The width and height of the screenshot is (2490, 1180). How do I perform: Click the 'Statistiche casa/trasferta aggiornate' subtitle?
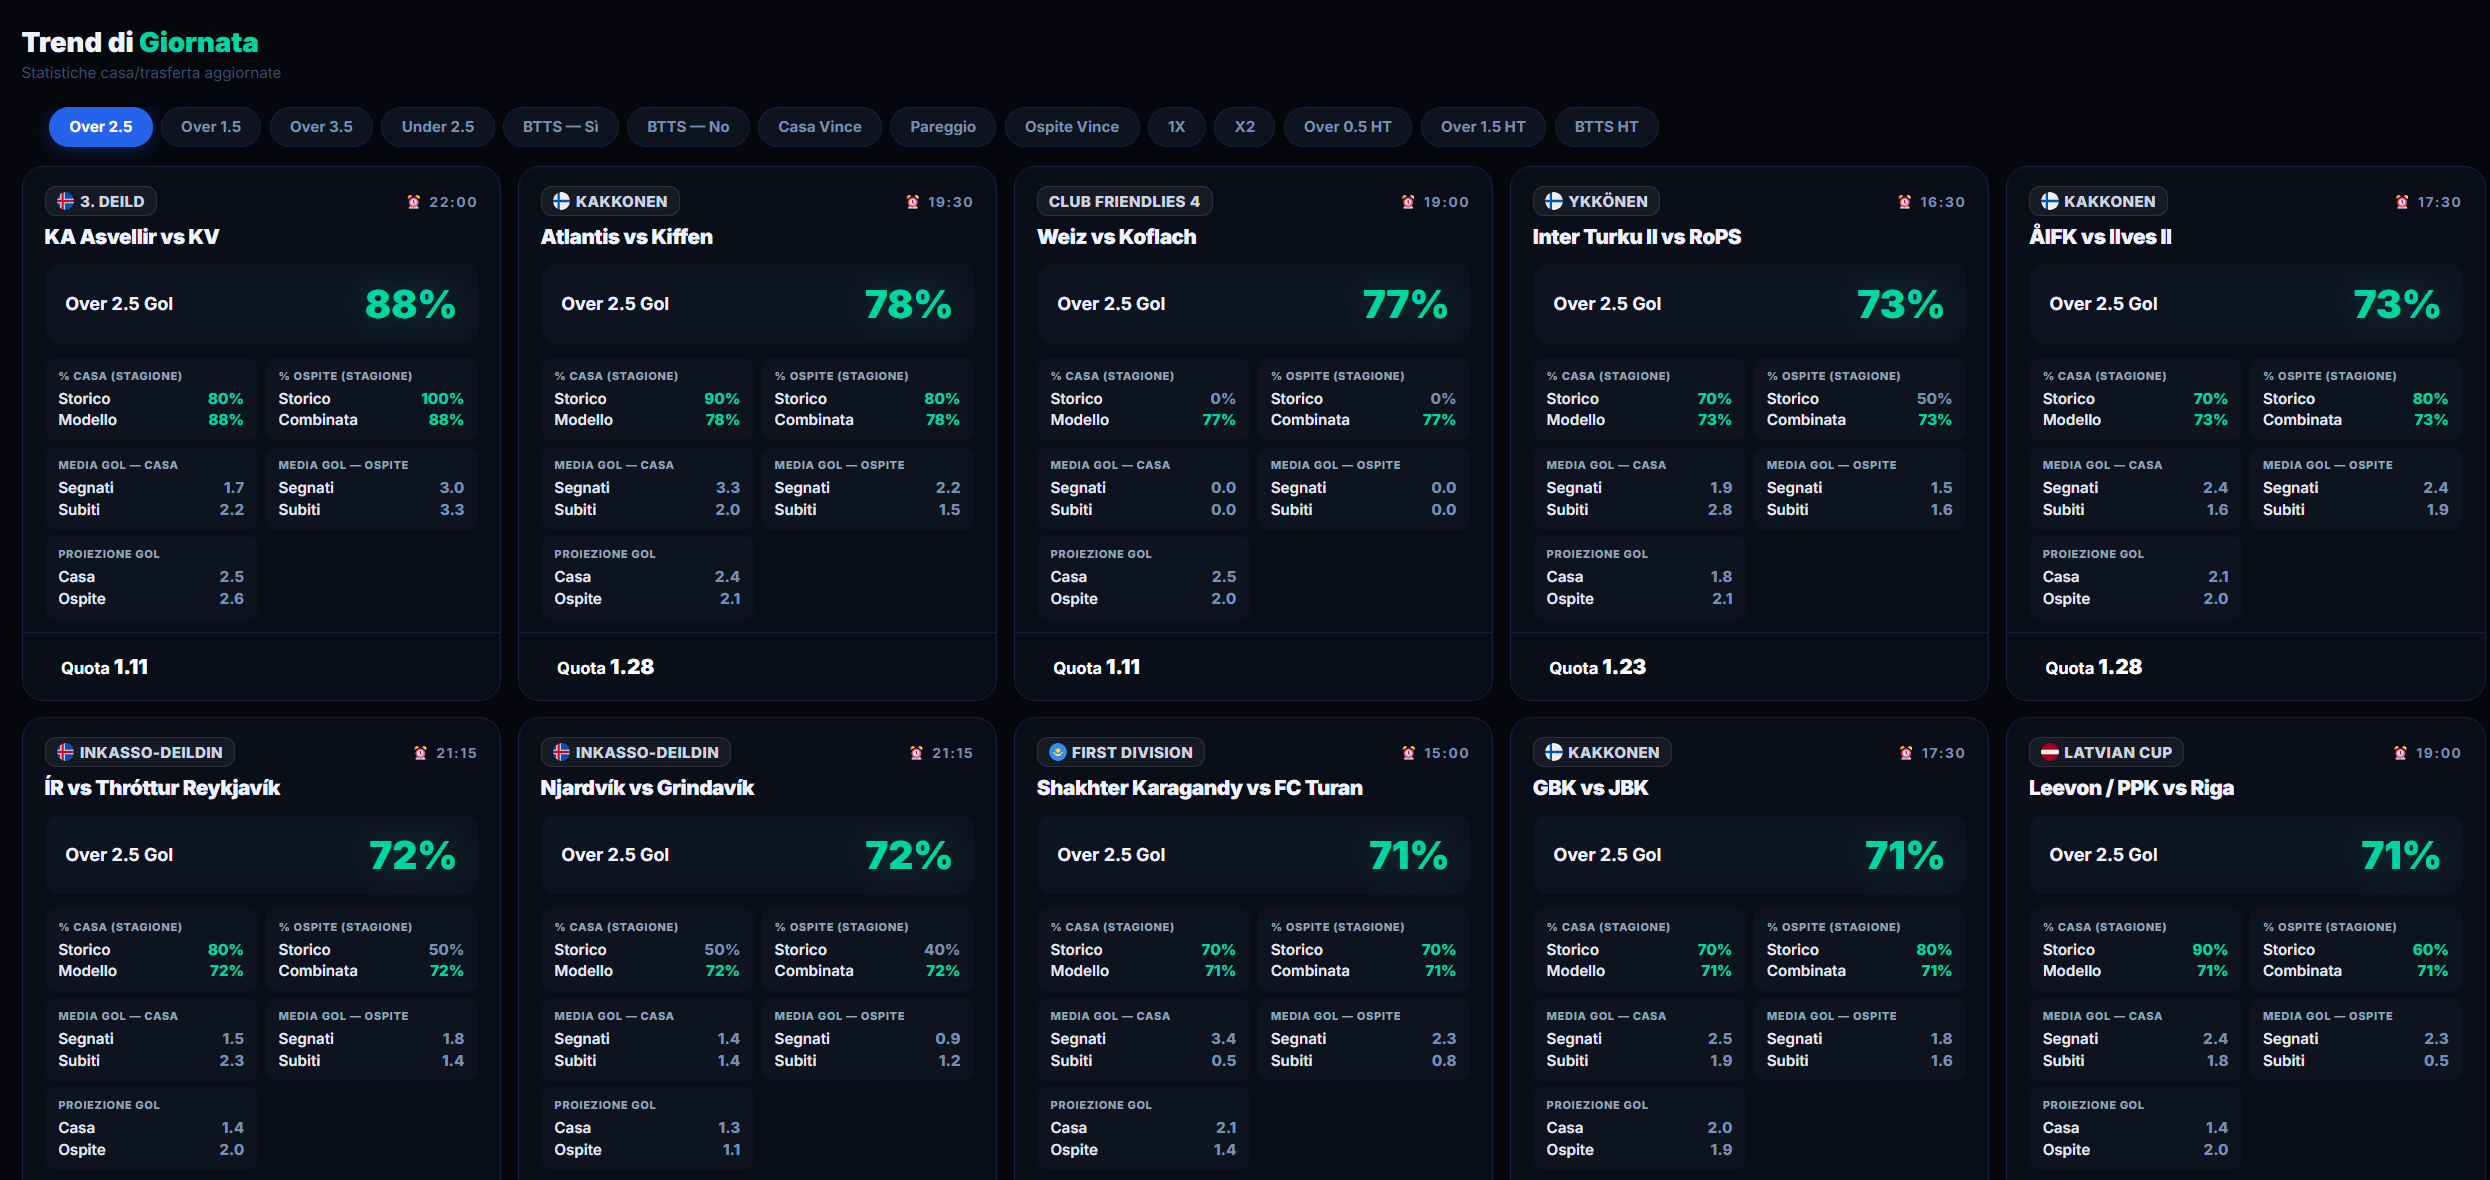(151, 73)
